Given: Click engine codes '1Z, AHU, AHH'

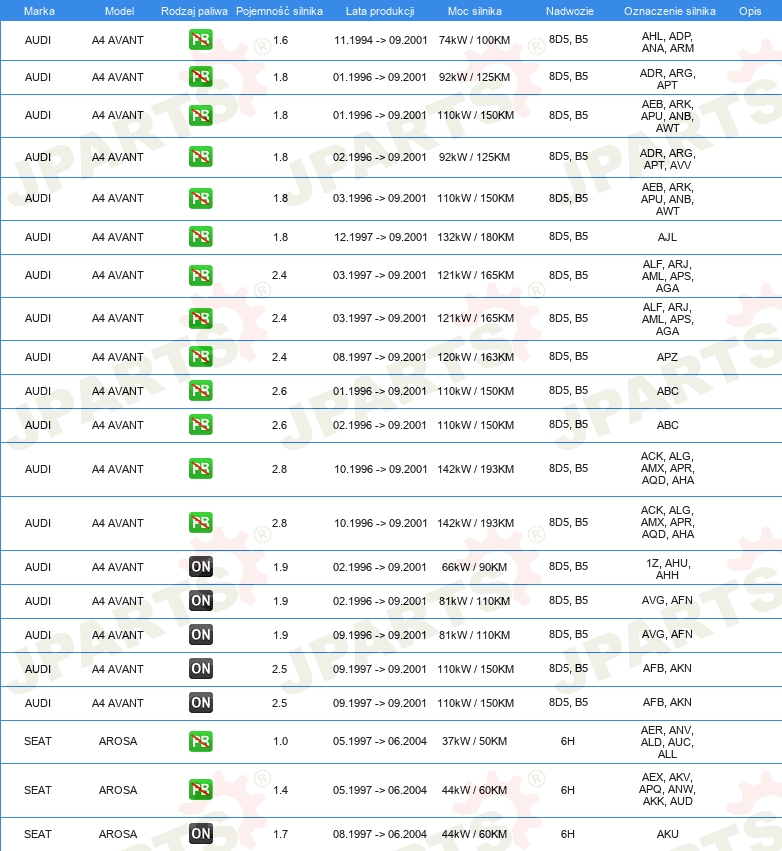Looking at the screenshot, I should 667,569.
